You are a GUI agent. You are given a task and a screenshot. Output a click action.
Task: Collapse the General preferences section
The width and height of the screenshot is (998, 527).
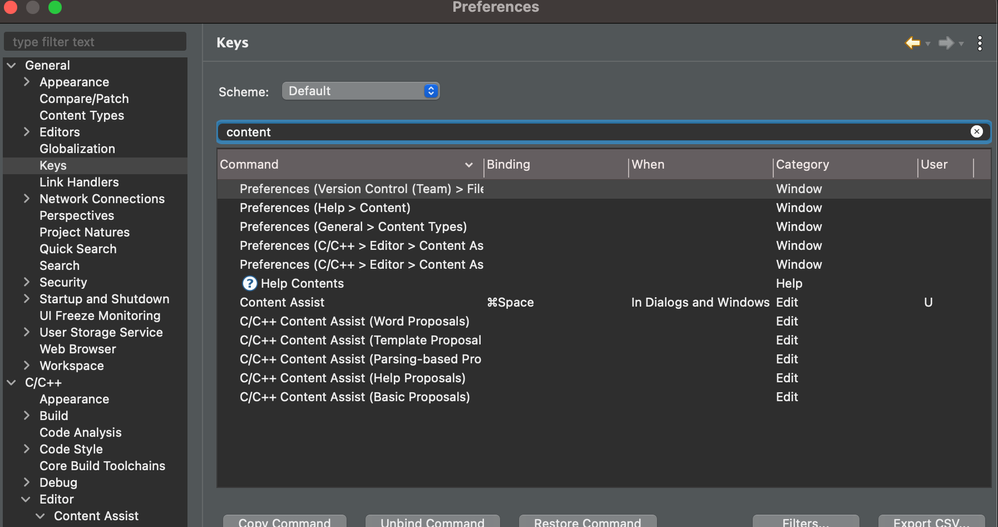[x=12, y=65]
